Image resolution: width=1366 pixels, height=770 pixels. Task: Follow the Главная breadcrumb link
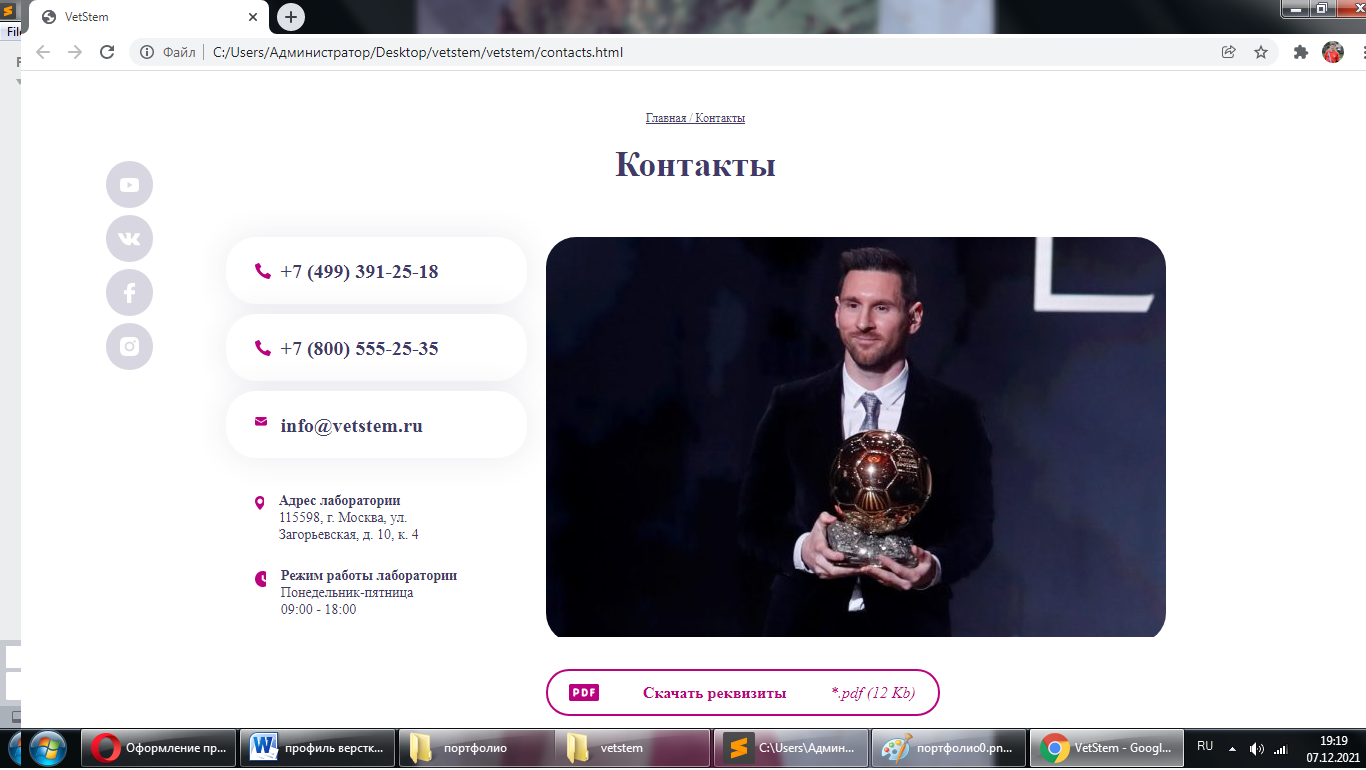(x=666, y=118)
